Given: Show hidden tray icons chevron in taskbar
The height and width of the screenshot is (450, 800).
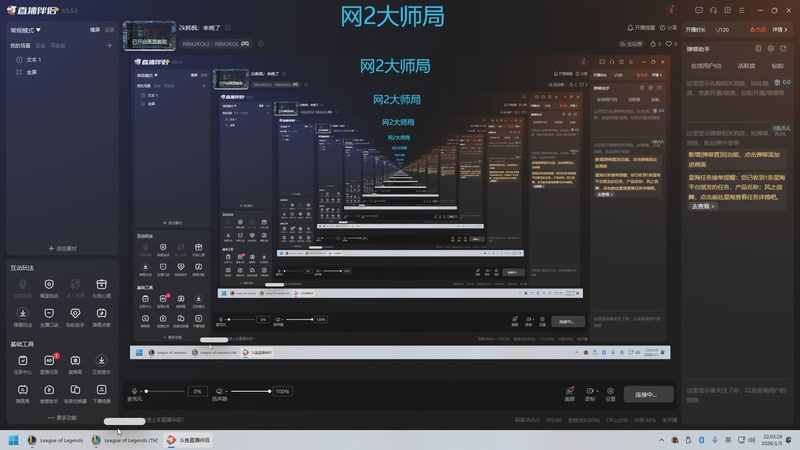Looking at the screenshot, I should coord(662,440).
